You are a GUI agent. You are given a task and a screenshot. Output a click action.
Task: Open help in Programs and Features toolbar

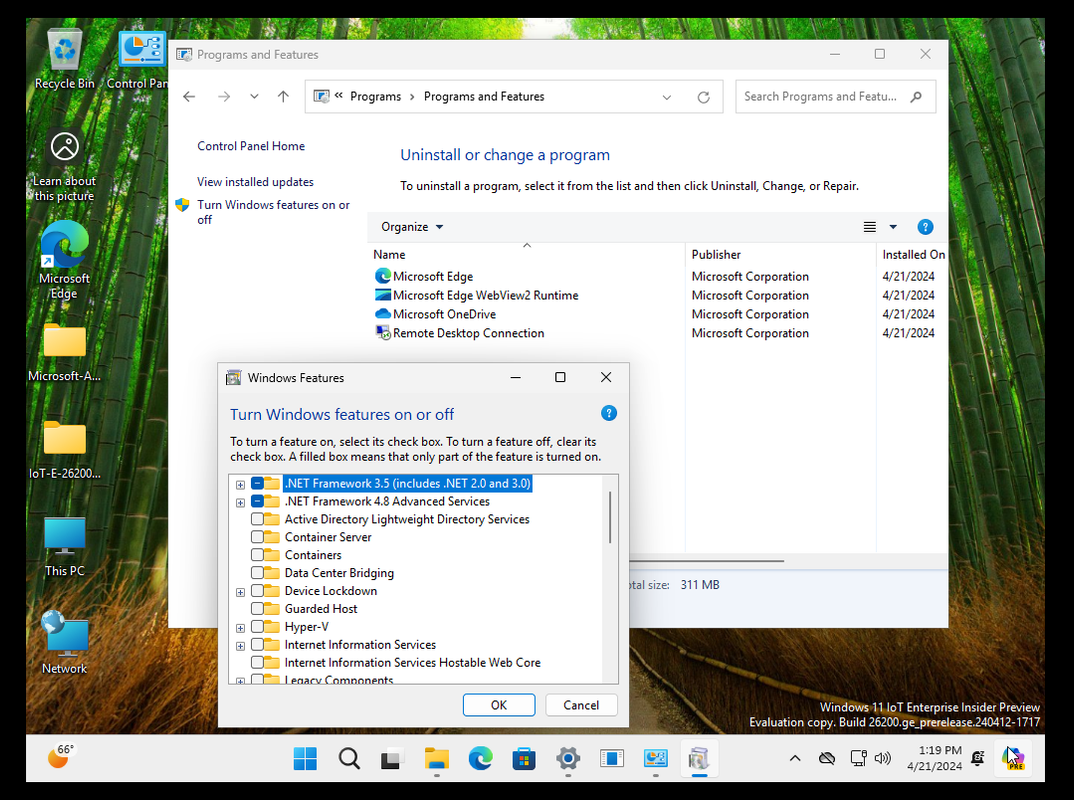(x=925, y=227)
